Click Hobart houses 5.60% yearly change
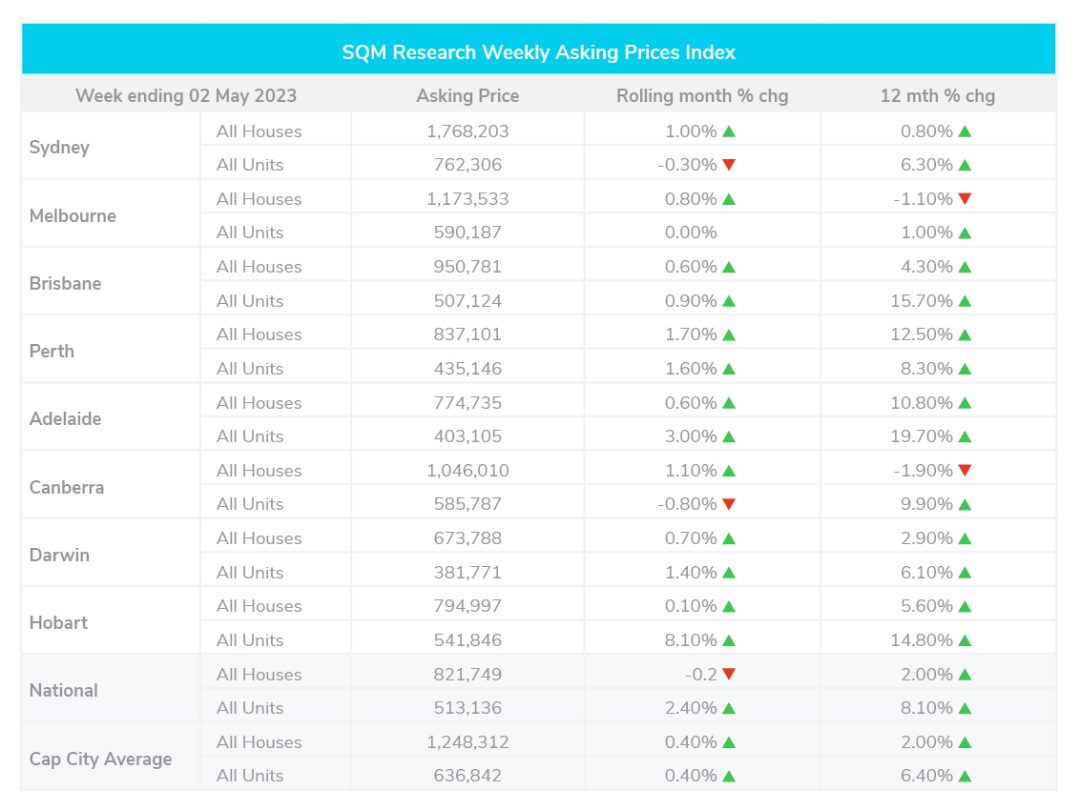Viewport: 1080px width, 810px height. (x=926, y=605)
